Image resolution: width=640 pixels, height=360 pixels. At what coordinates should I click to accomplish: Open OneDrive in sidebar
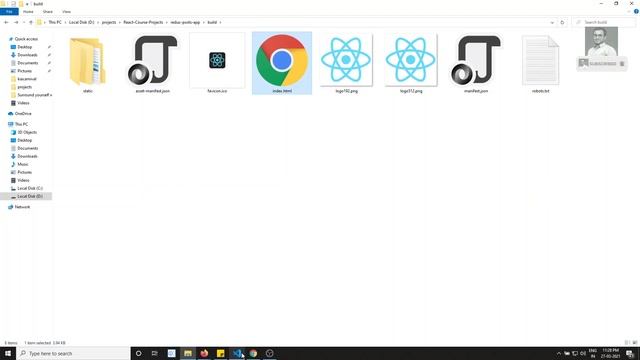pyautogui.click(x=23, y=113)
